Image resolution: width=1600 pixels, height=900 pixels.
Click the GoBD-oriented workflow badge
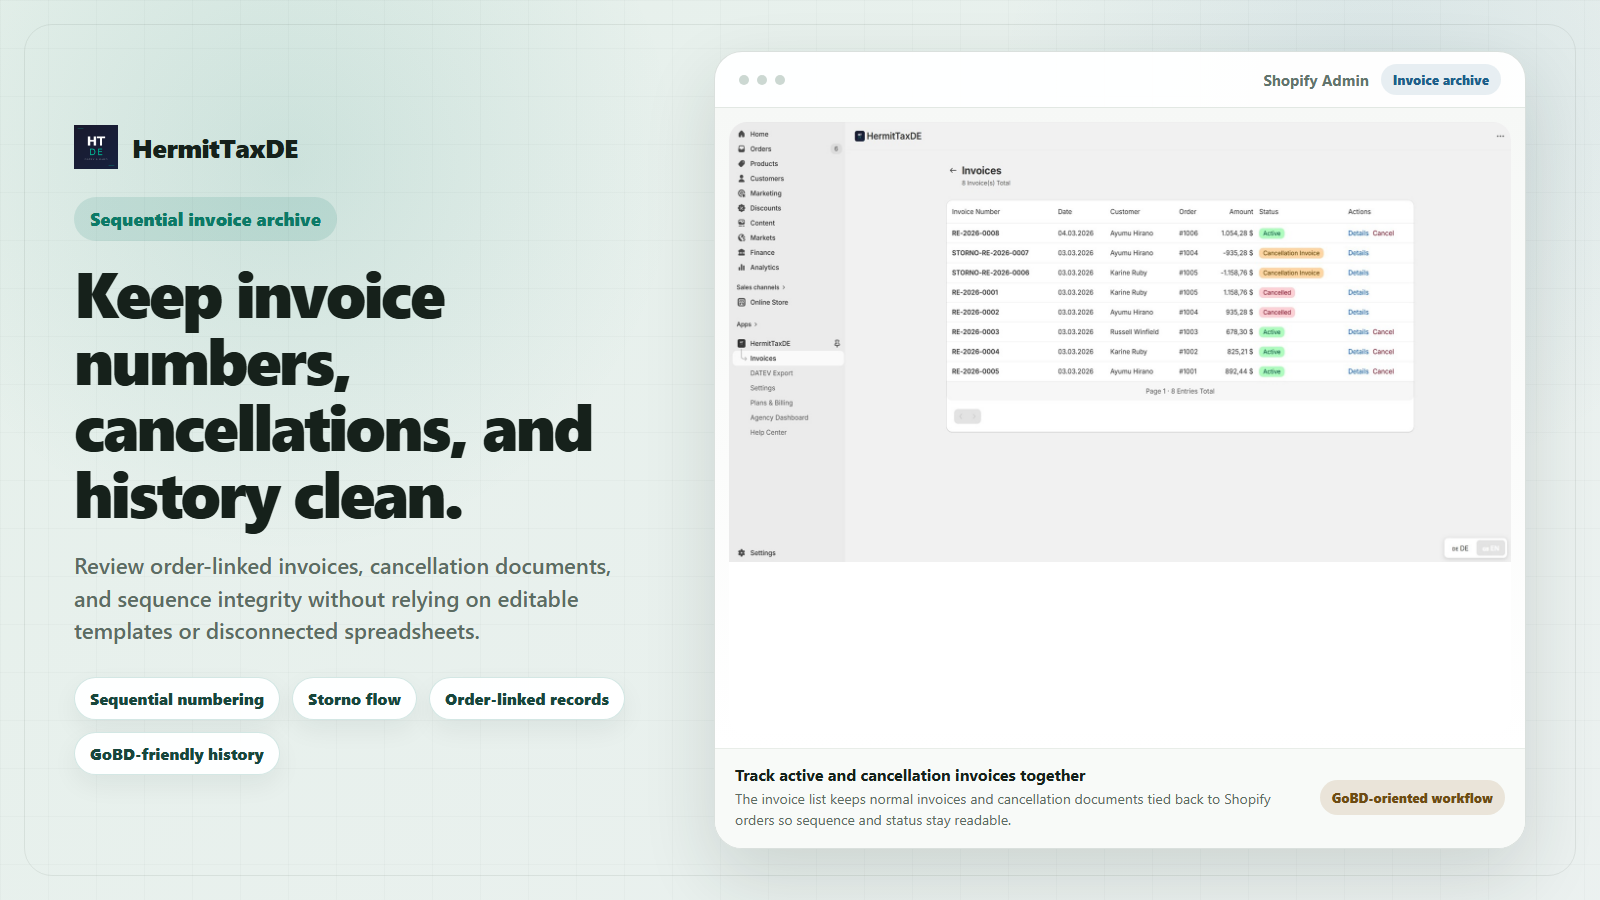[x=1412, y=798]
